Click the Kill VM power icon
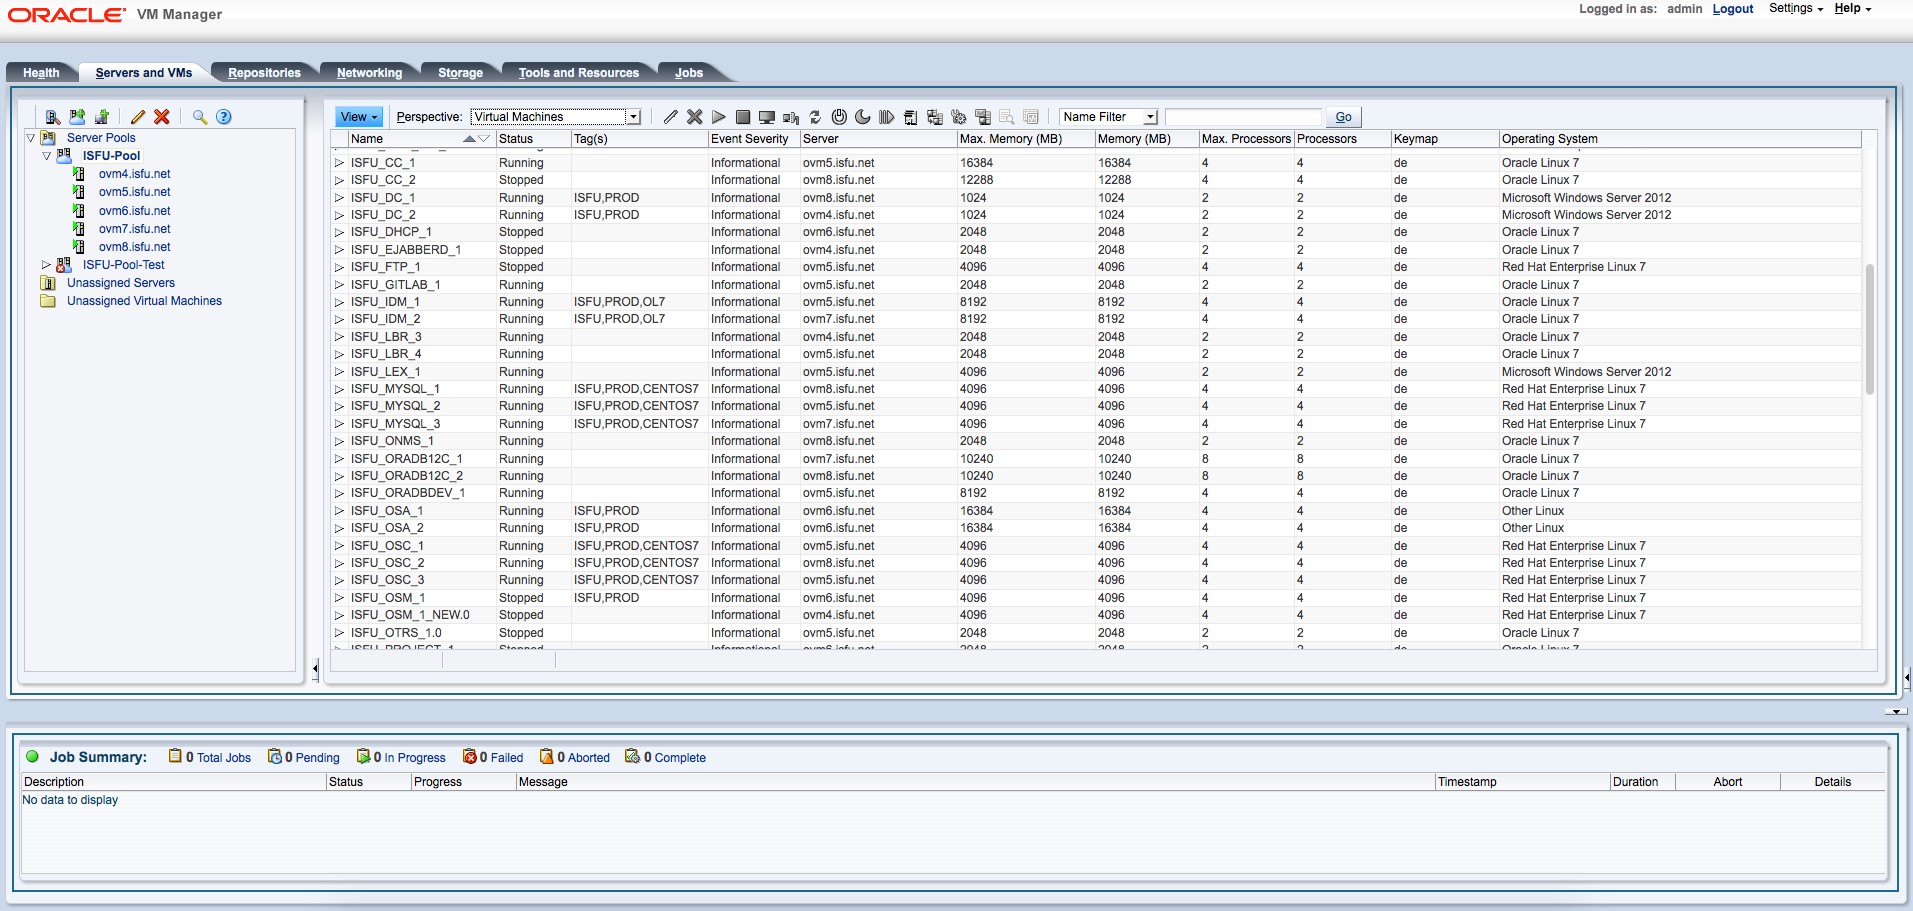1913x911 pixels. 839,117
